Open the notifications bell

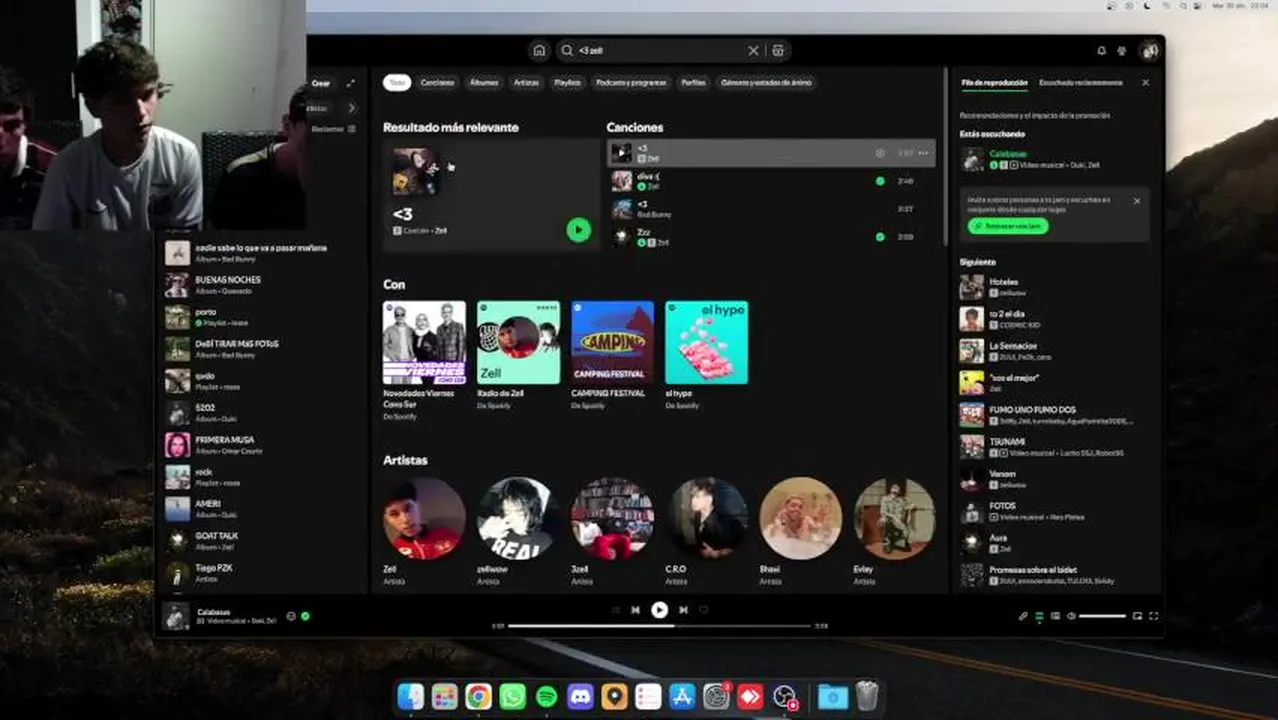click(1102, 50)
